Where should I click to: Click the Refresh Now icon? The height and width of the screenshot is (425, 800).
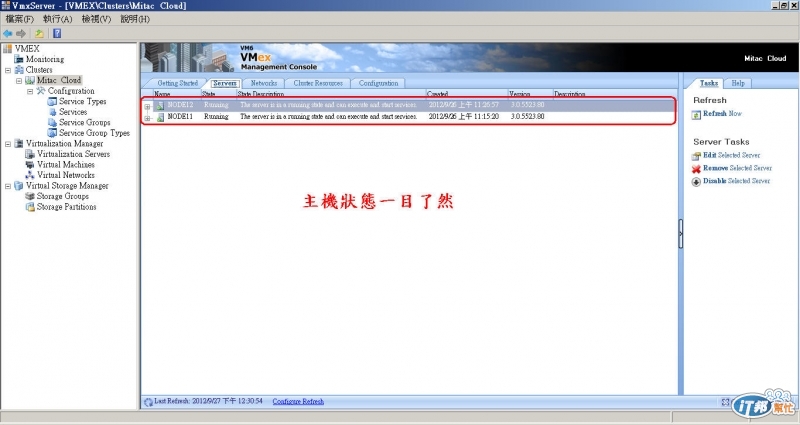point(696,115)
